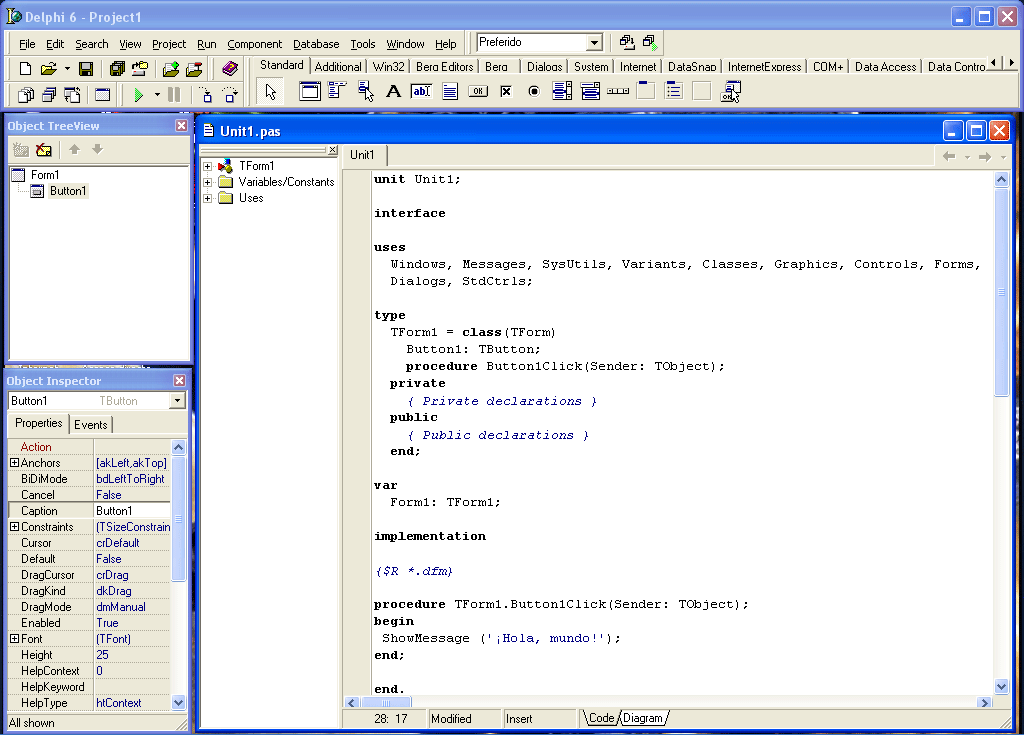The width and height of the screenshot is (1024, 735).
Task: Activate the component selection arrow tool
Action: click(270, 91)
